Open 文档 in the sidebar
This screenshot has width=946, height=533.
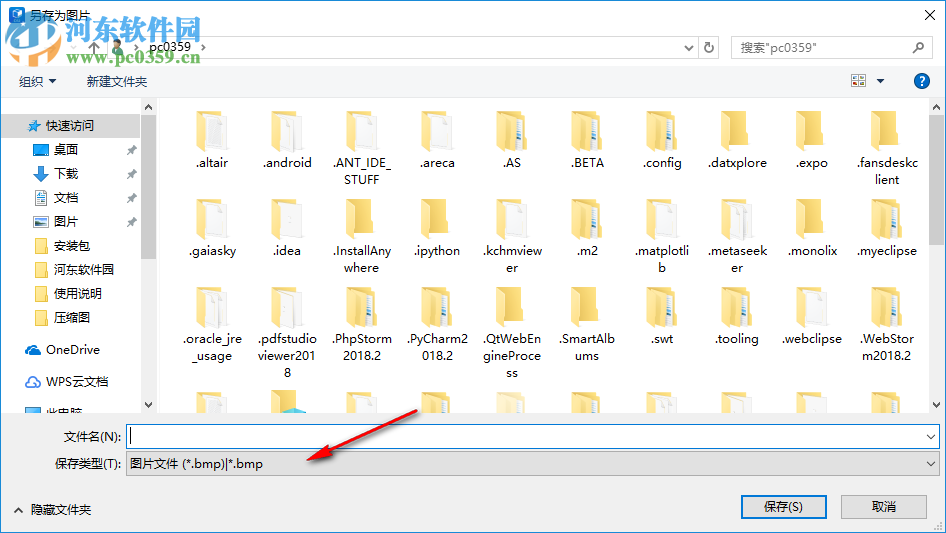(66, 198)
